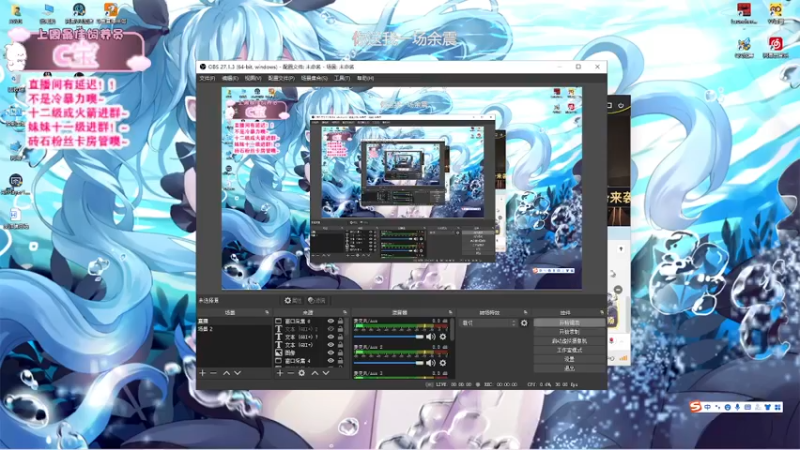Screen dimensions: 800x450
Task: Mute the first 麦克风/Aux speaker icon
Action: coord(431,337)
